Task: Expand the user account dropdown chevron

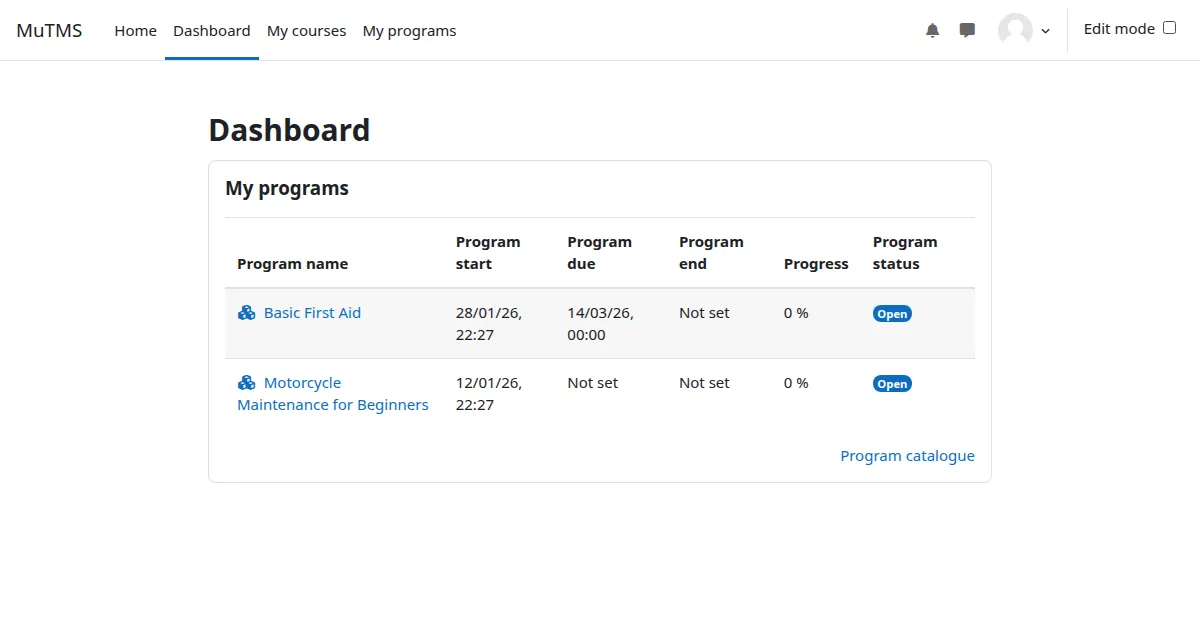Action: [x=1043, y=32]
